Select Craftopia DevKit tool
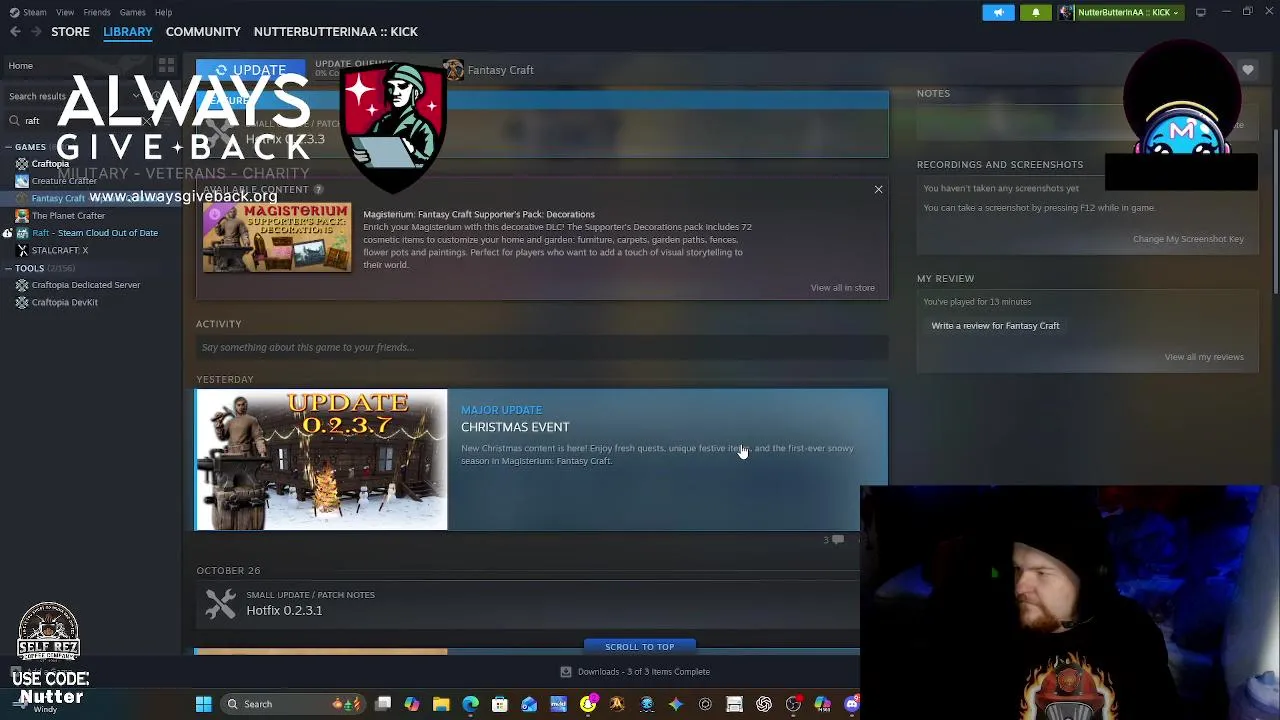Image resolution: width=1280 pixels, height=720 pixels. point(65,302)
